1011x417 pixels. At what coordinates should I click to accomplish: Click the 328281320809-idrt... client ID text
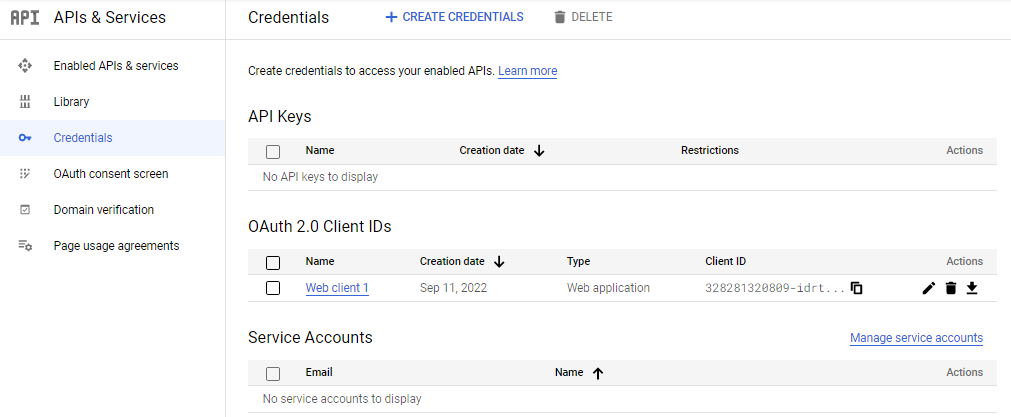click(x=775, y=288)
